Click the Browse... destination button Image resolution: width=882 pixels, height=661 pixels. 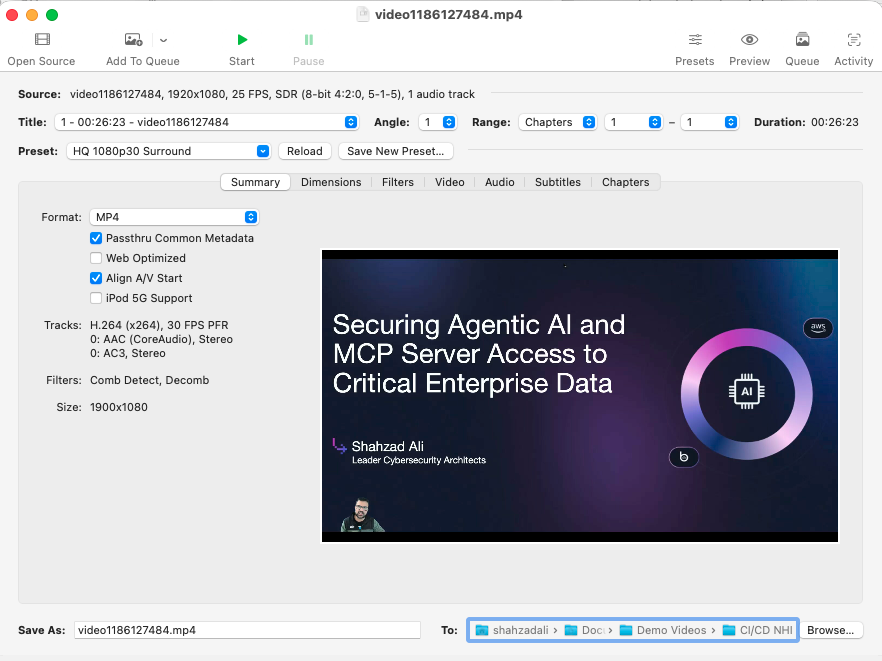pos(830,630)
